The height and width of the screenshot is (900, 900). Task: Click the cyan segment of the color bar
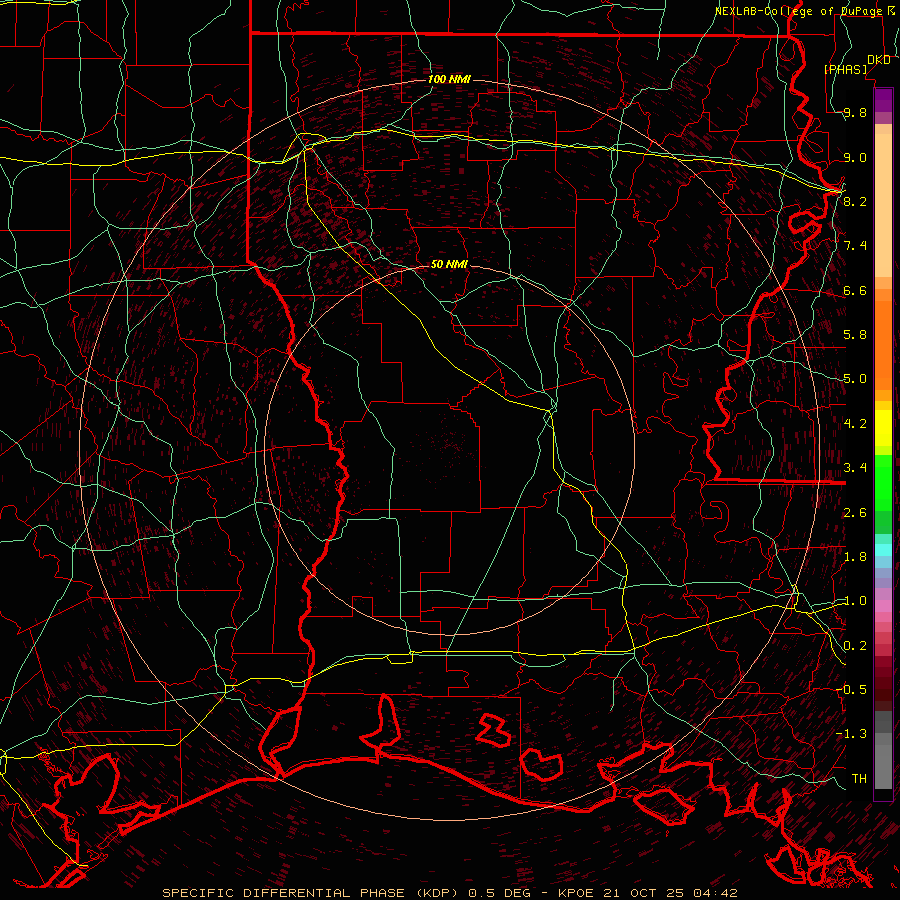point(883,550)
